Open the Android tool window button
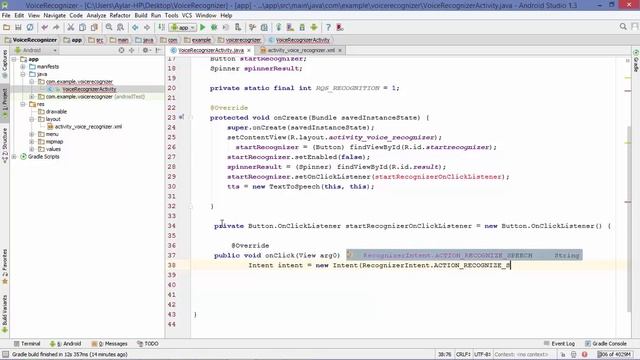Screen dimensions: 640x360 tap(65, 344)
